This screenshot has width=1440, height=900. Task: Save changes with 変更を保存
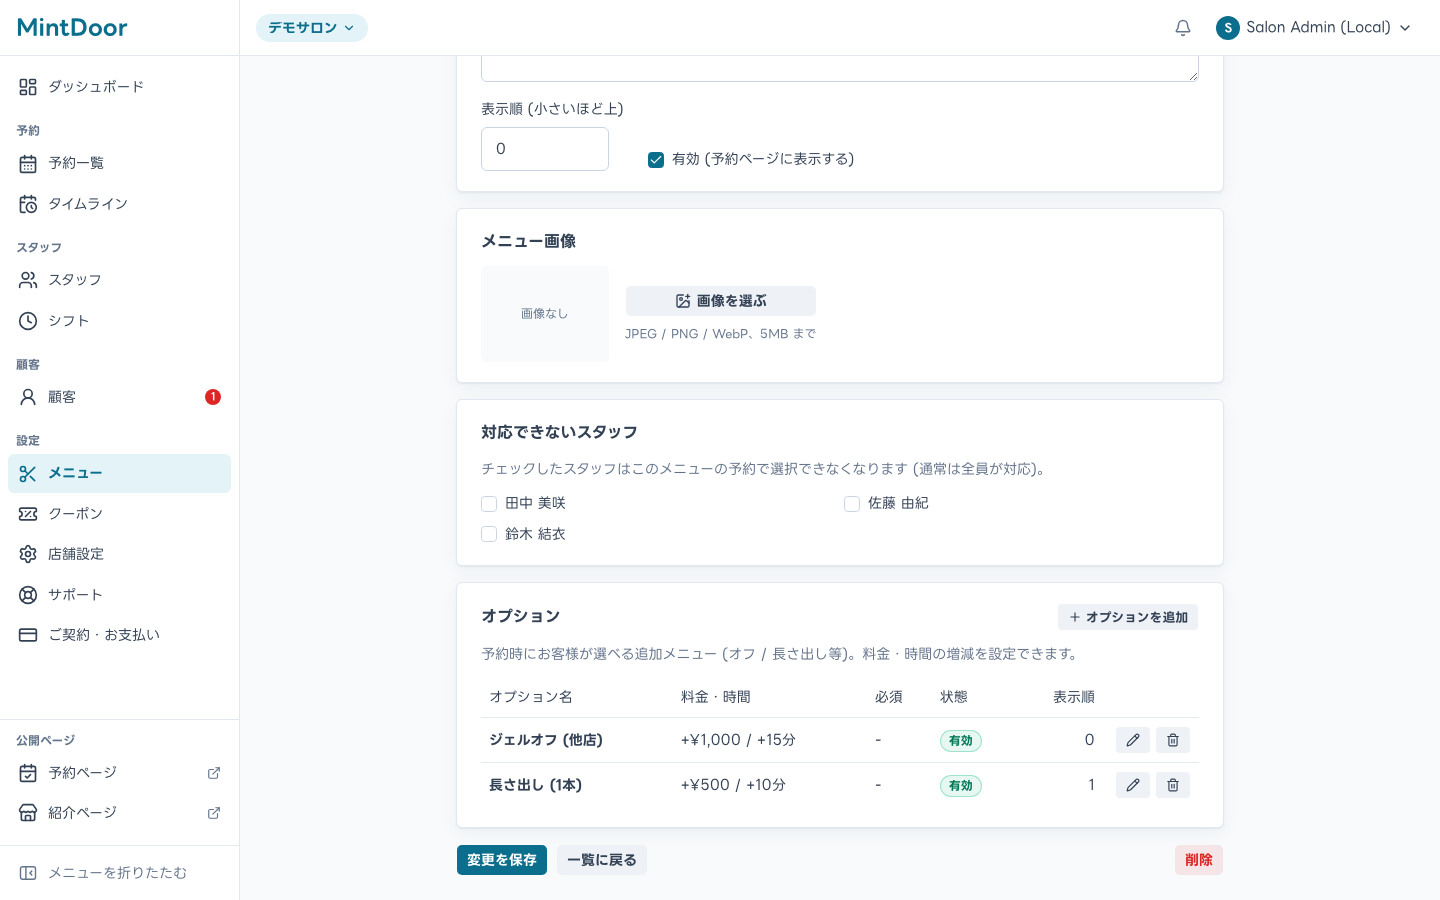click(502, 860)
